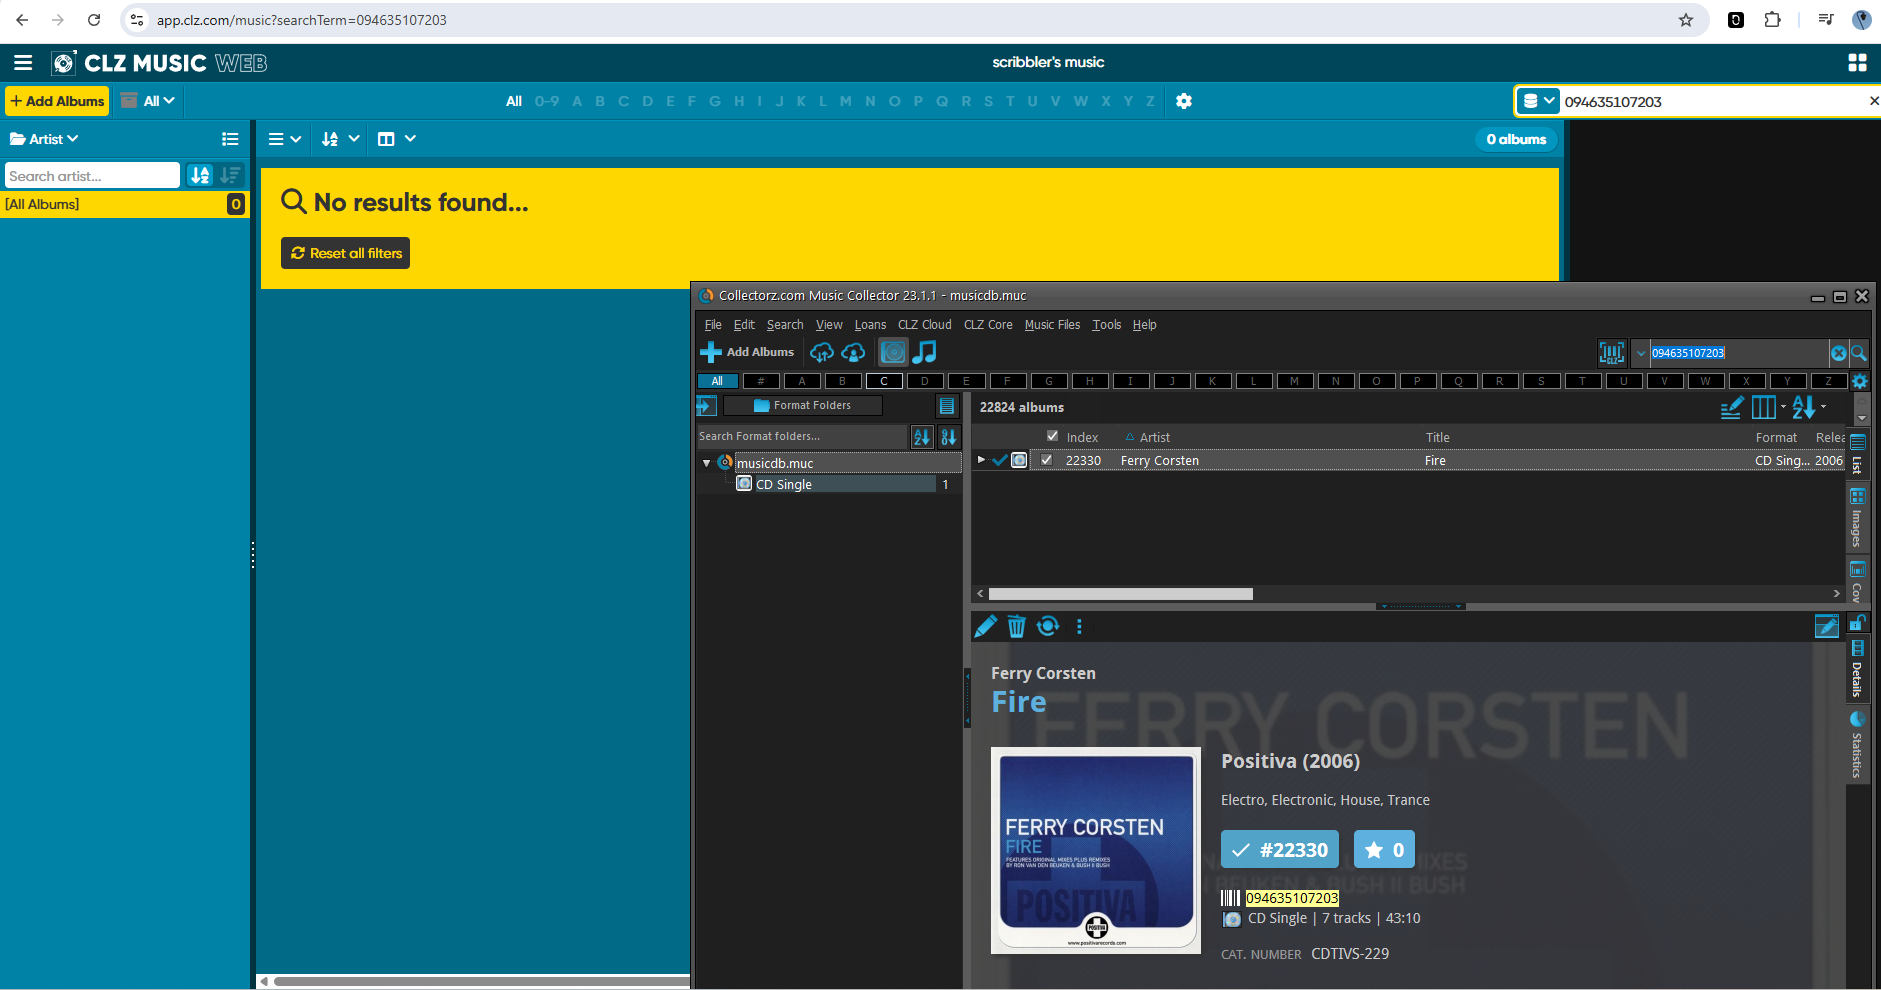Click the Ferry Corsten Fire cover thumbnail
The width and height of the screenshot is (1881, 990).
[1095, 850]
